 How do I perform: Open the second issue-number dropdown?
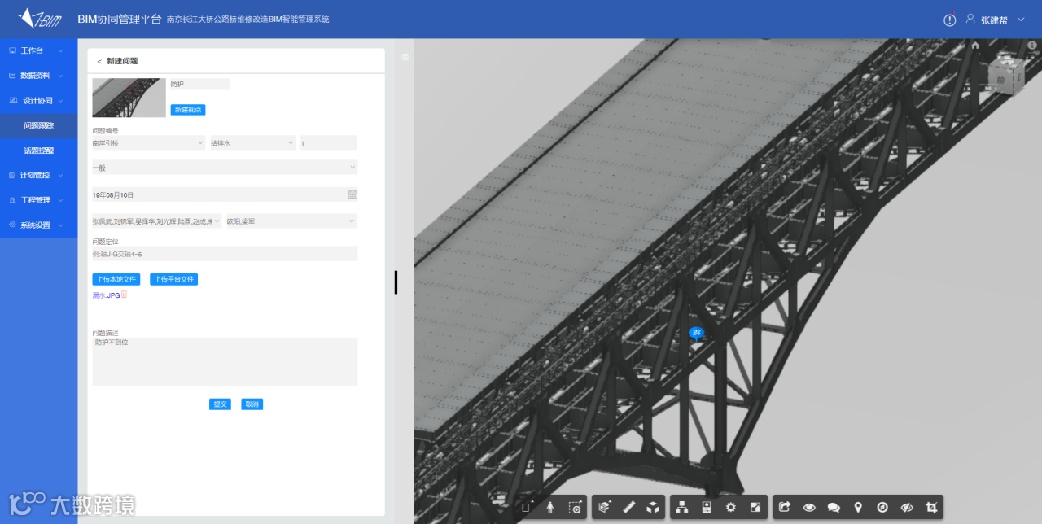click(253, 143)
